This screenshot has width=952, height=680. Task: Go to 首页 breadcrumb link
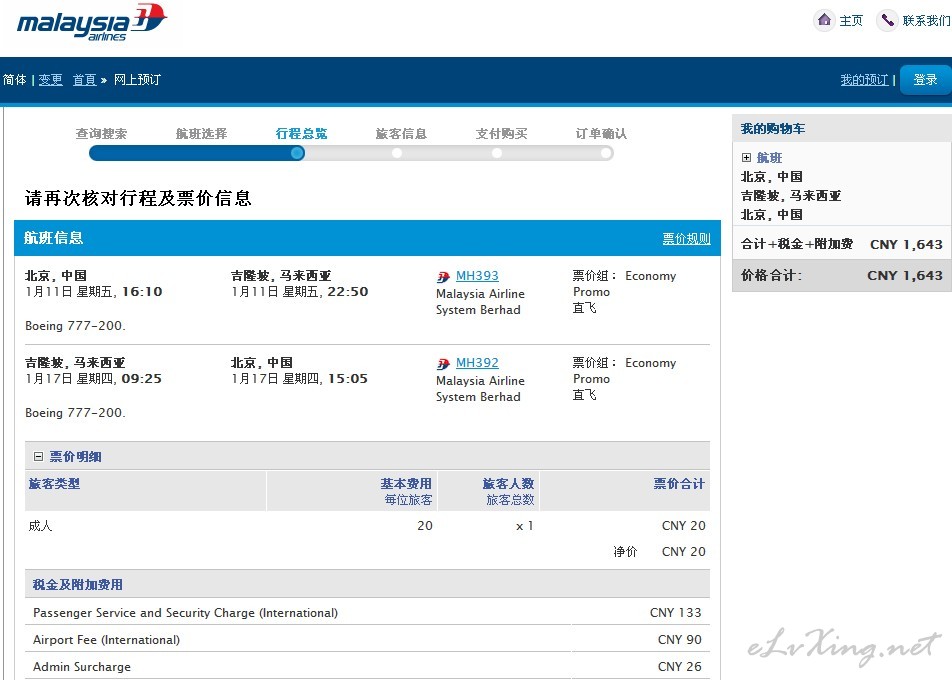click(x=84, y=80)
